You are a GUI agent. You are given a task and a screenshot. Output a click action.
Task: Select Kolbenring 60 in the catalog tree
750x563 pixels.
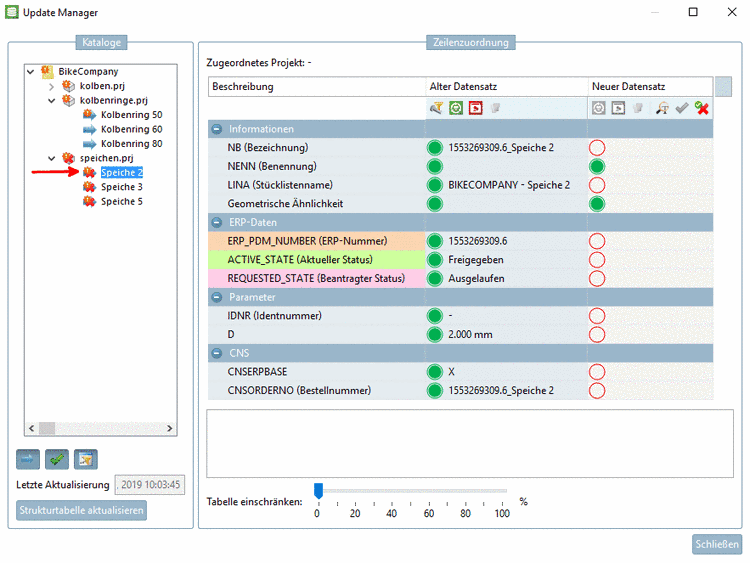click(131, 129)
